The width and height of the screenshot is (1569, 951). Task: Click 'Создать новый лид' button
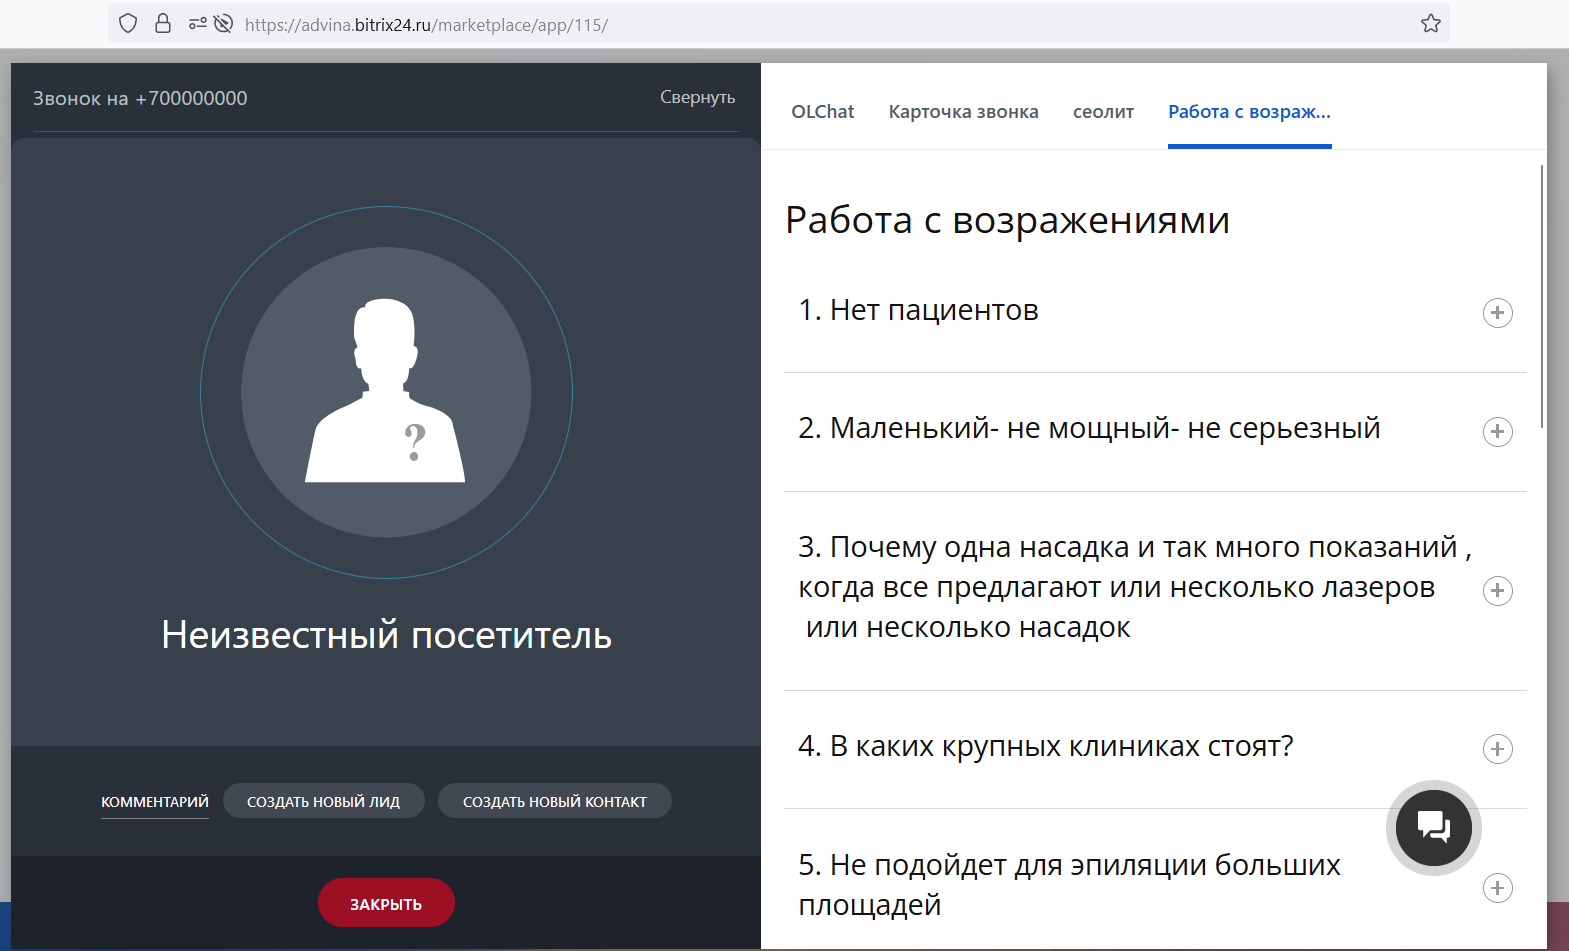tap(323, 801)
